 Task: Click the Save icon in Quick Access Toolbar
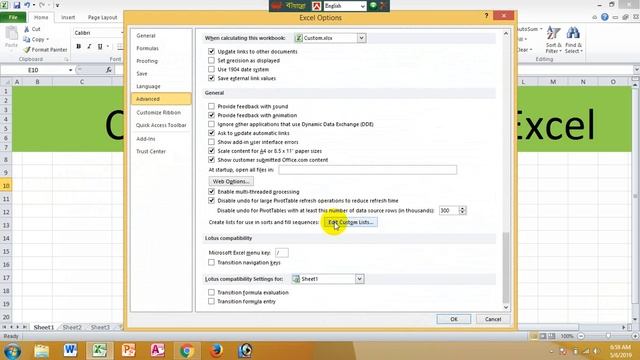[17, 5]
